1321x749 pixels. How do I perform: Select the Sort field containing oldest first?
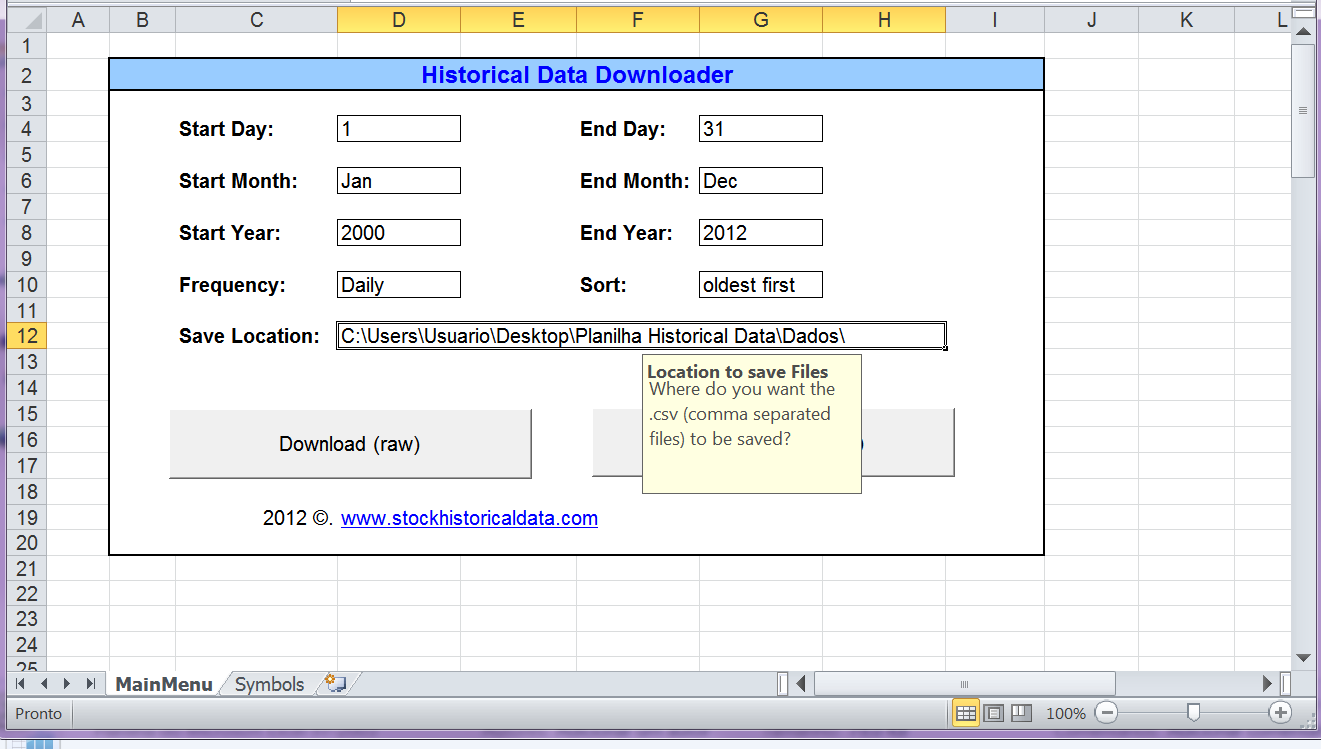(761, 284)
